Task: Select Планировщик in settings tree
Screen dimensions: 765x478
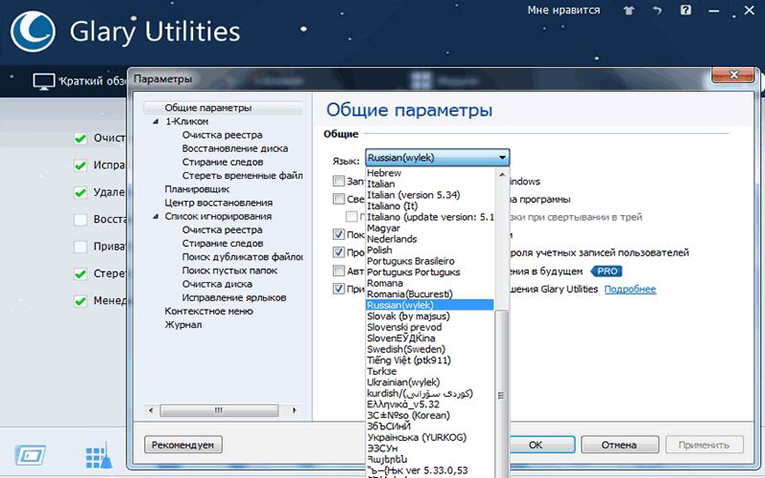Action: tap(197, 189)
